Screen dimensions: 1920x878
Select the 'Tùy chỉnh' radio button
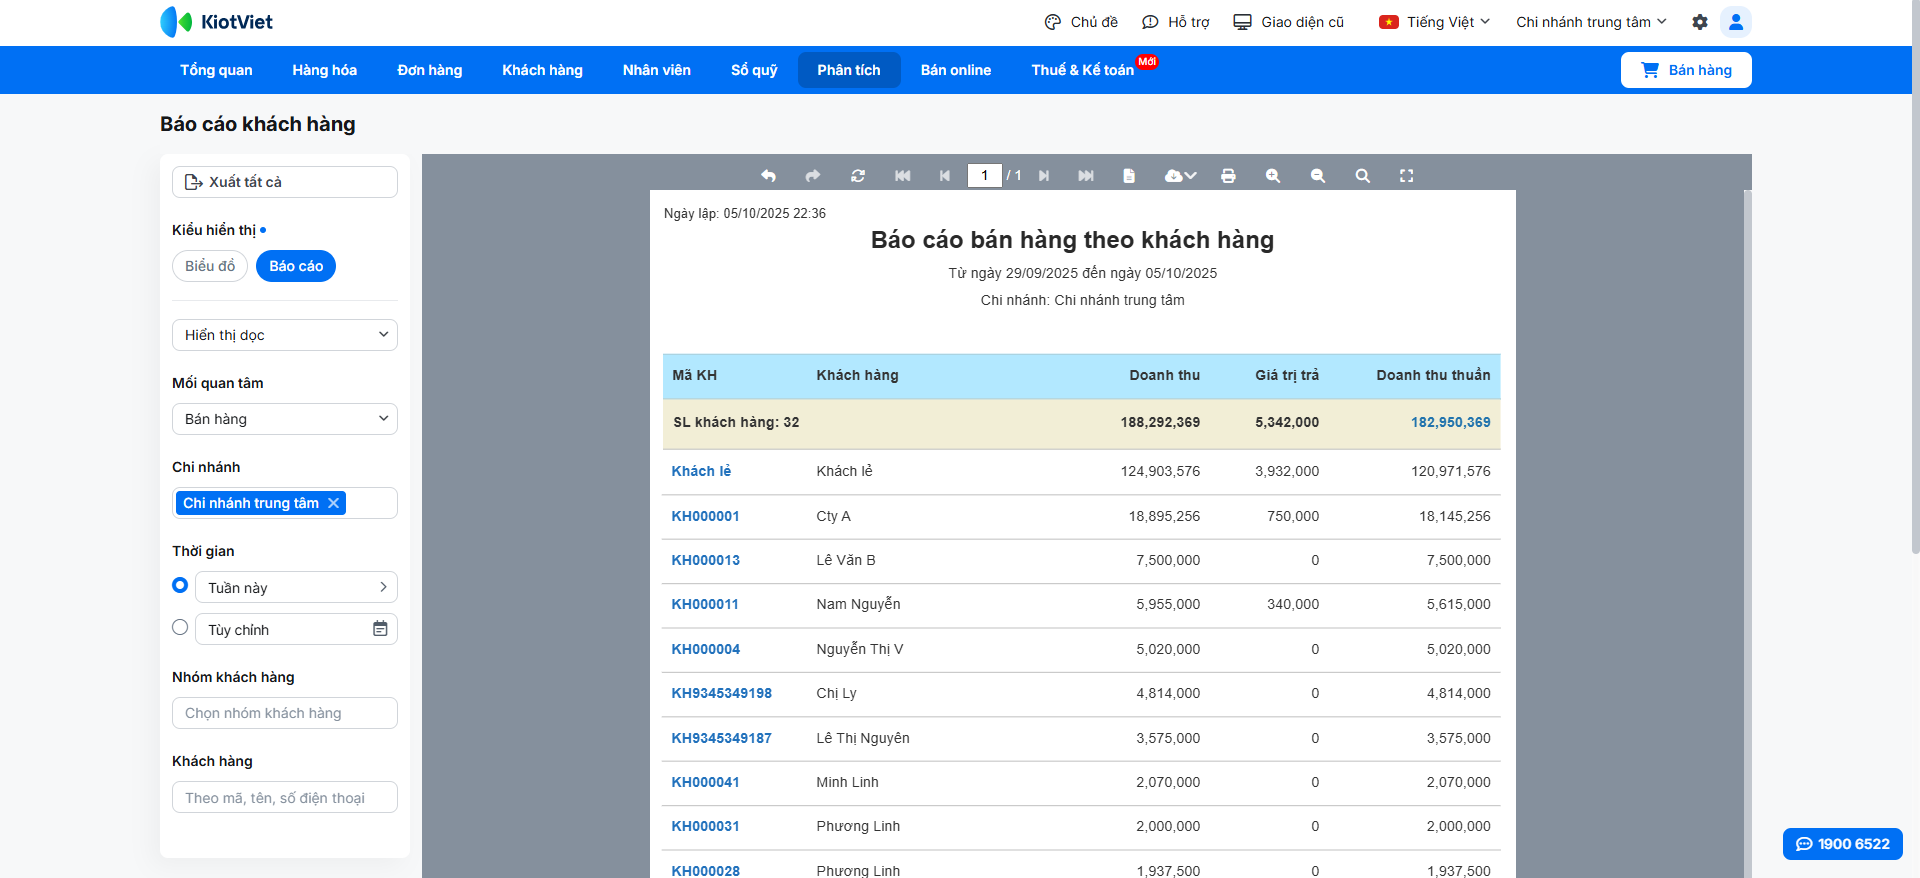pos(180,627)
